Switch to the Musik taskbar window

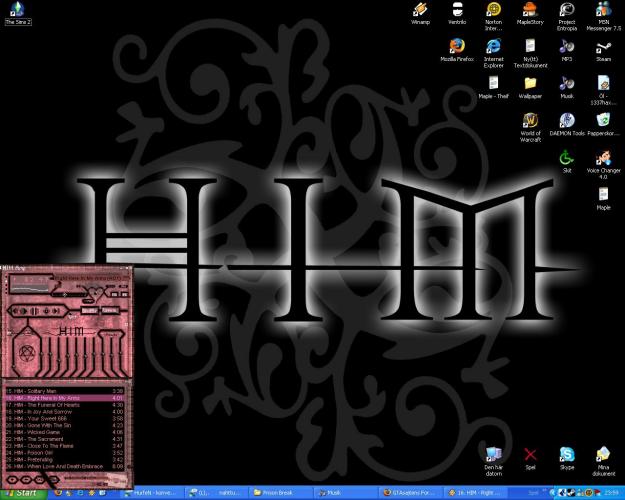340,493
